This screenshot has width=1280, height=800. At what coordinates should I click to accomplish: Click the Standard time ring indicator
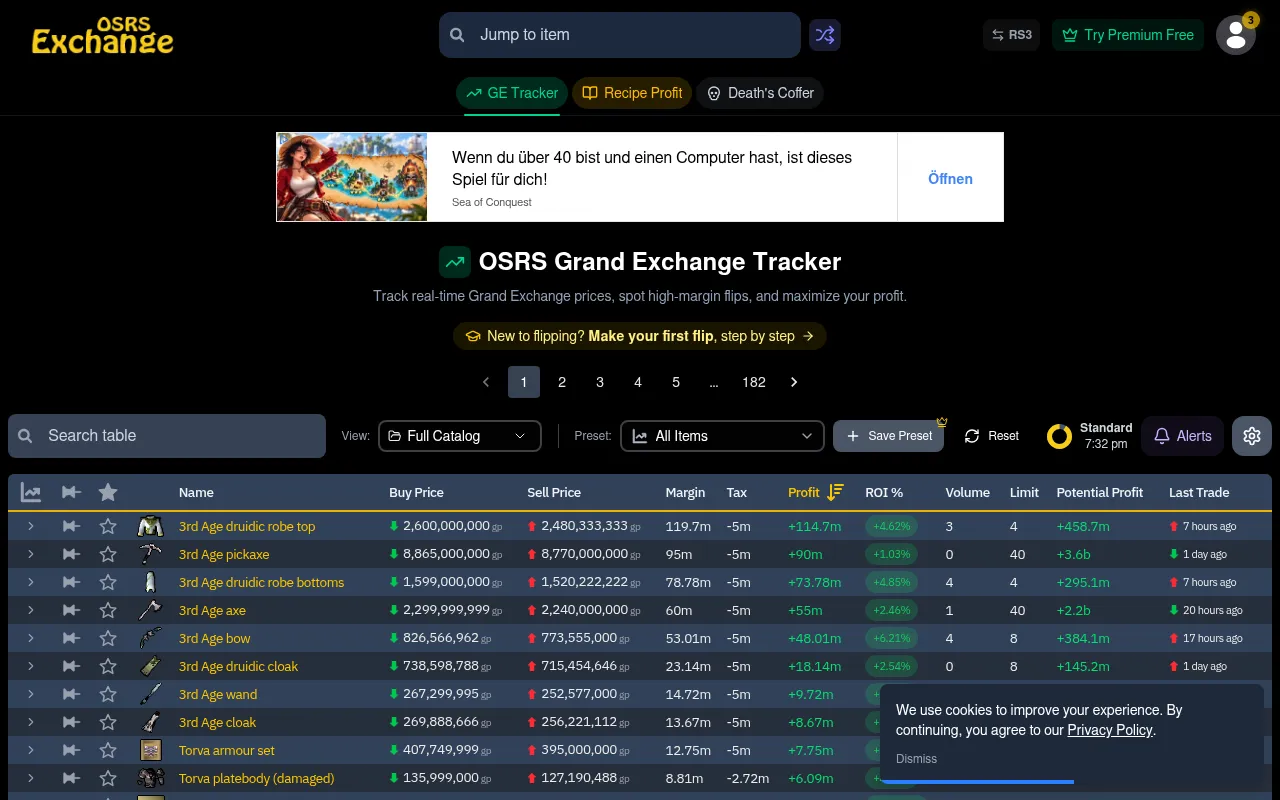pyautogui.click(x=1059, y=436)
